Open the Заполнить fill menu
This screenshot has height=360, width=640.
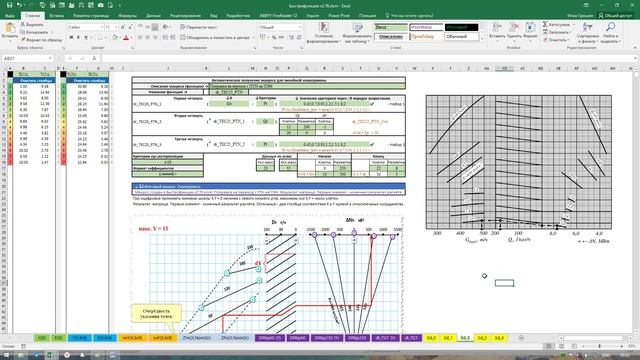558,32
